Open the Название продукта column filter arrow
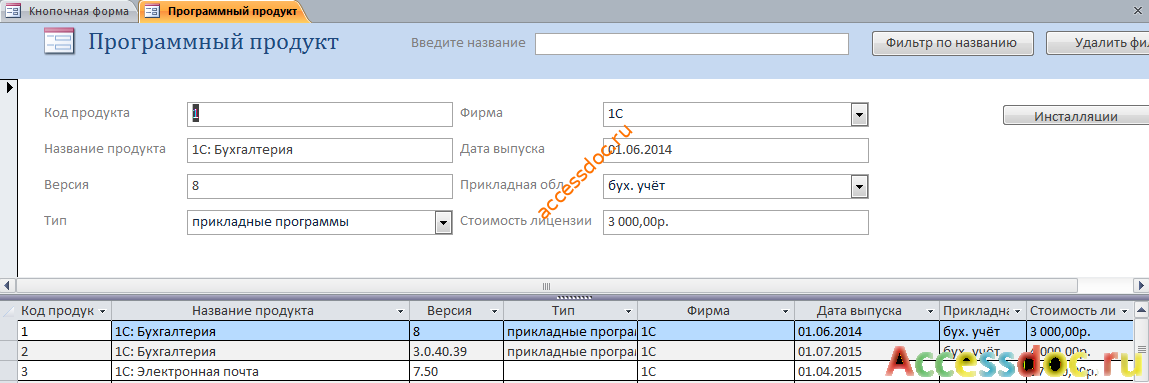1149x383 pixels. (400, 311)
